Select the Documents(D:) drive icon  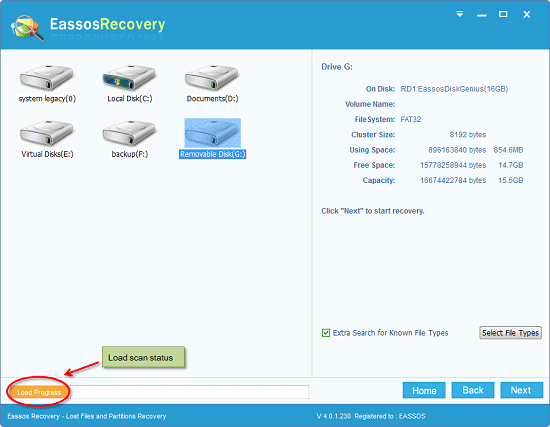[x=212, y=78]
